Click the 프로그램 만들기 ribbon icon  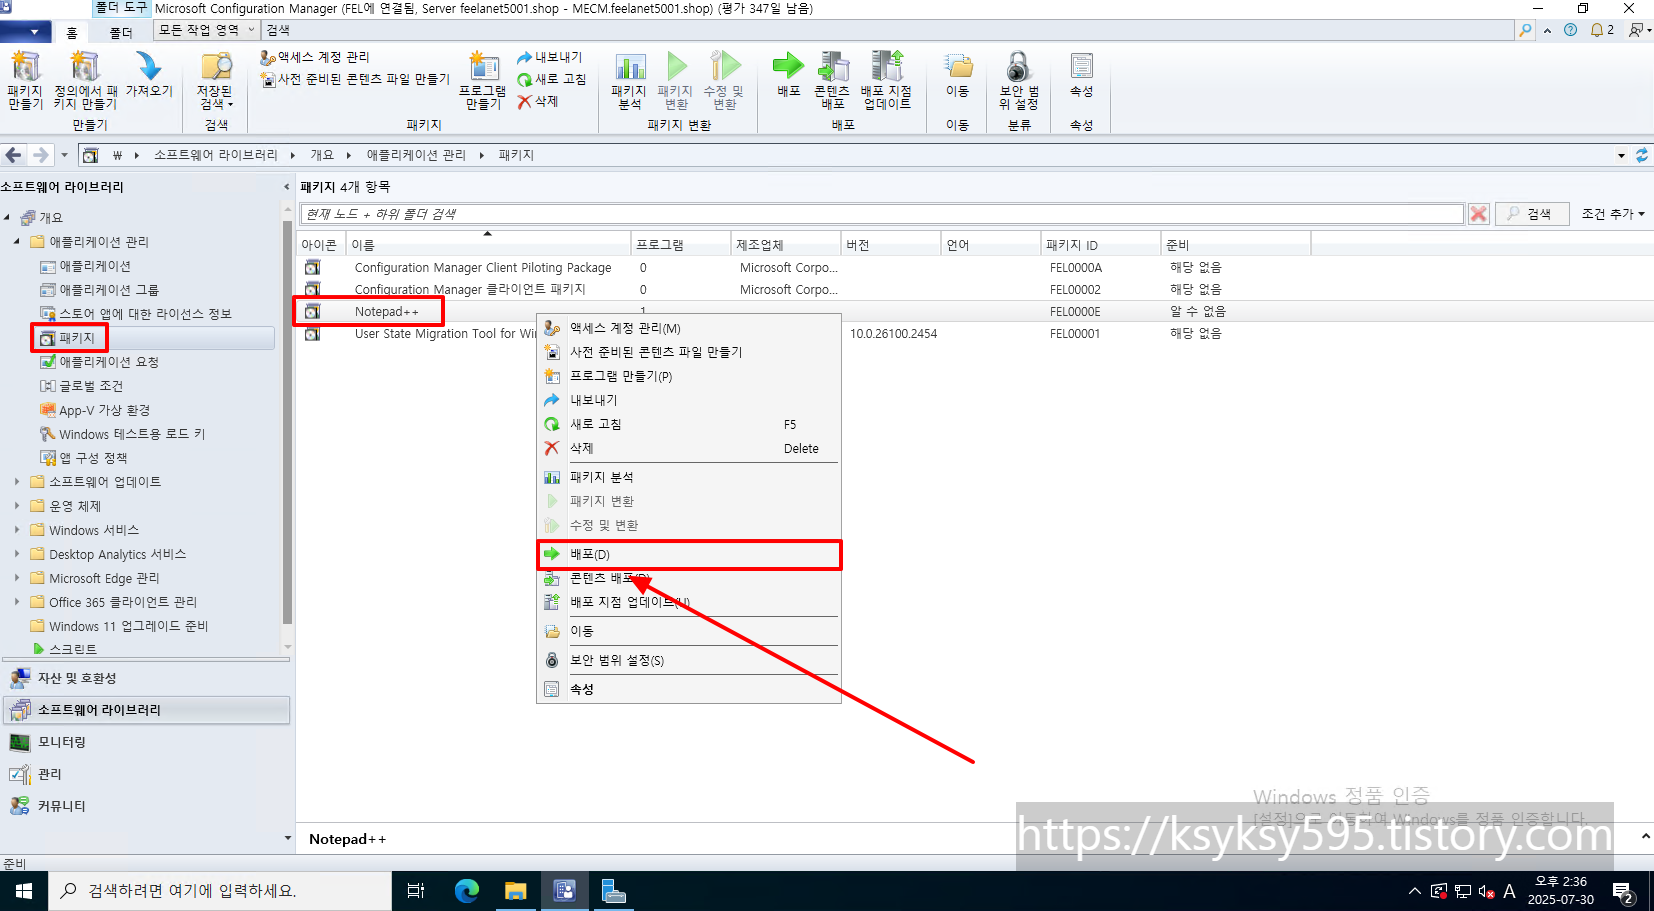(483, 80)
